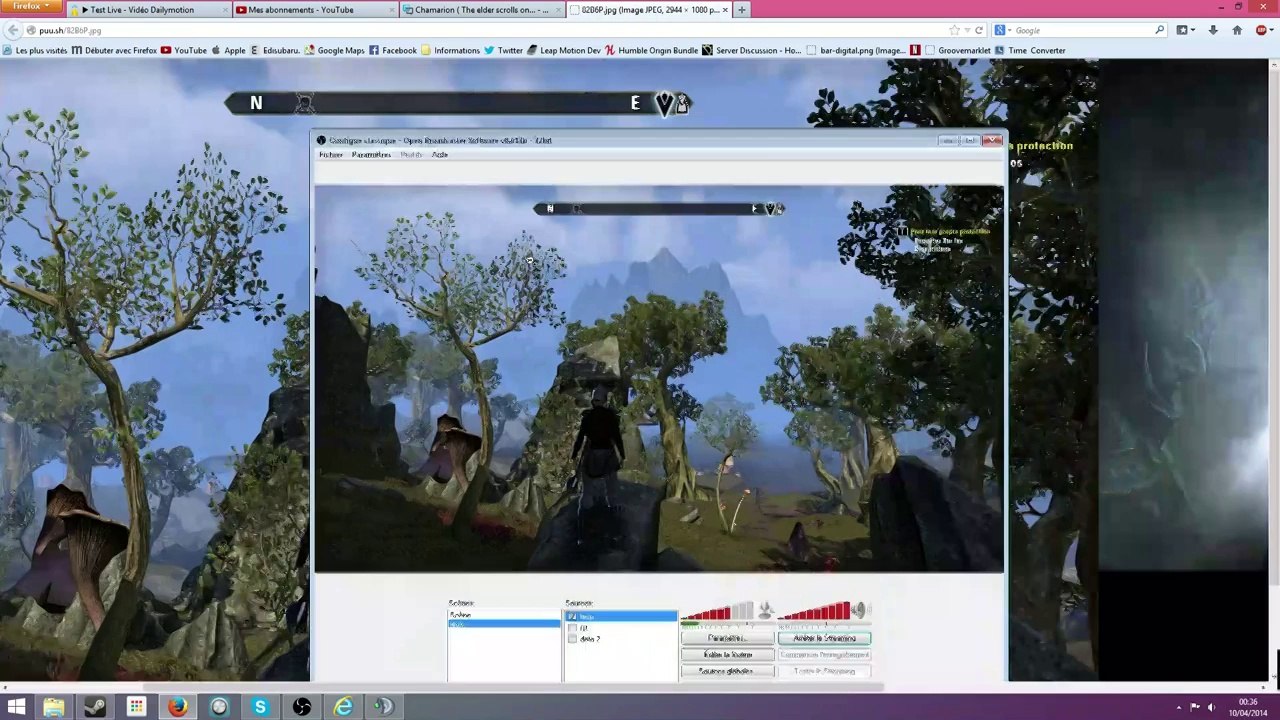This screenshot has height=720, width=1280.
Task: Open the Facebook bookmark
Action: point(393,50)
